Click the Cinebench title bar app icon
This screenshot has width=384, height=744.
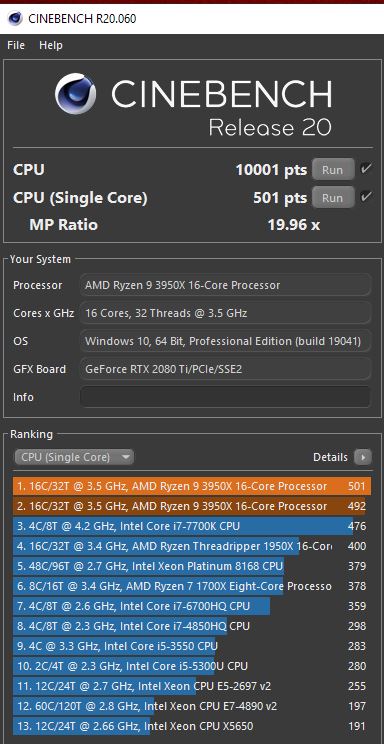(15, 19)
